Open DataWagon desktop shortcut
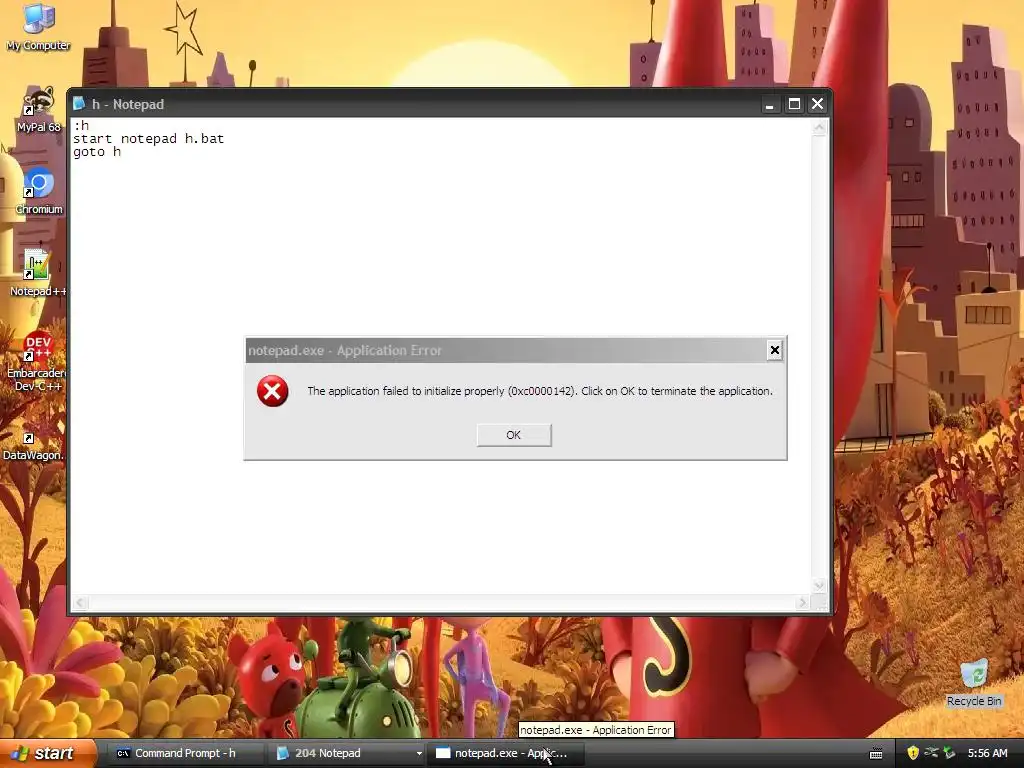The height and width of the screenshot is (768, 1024). (33, 446)
